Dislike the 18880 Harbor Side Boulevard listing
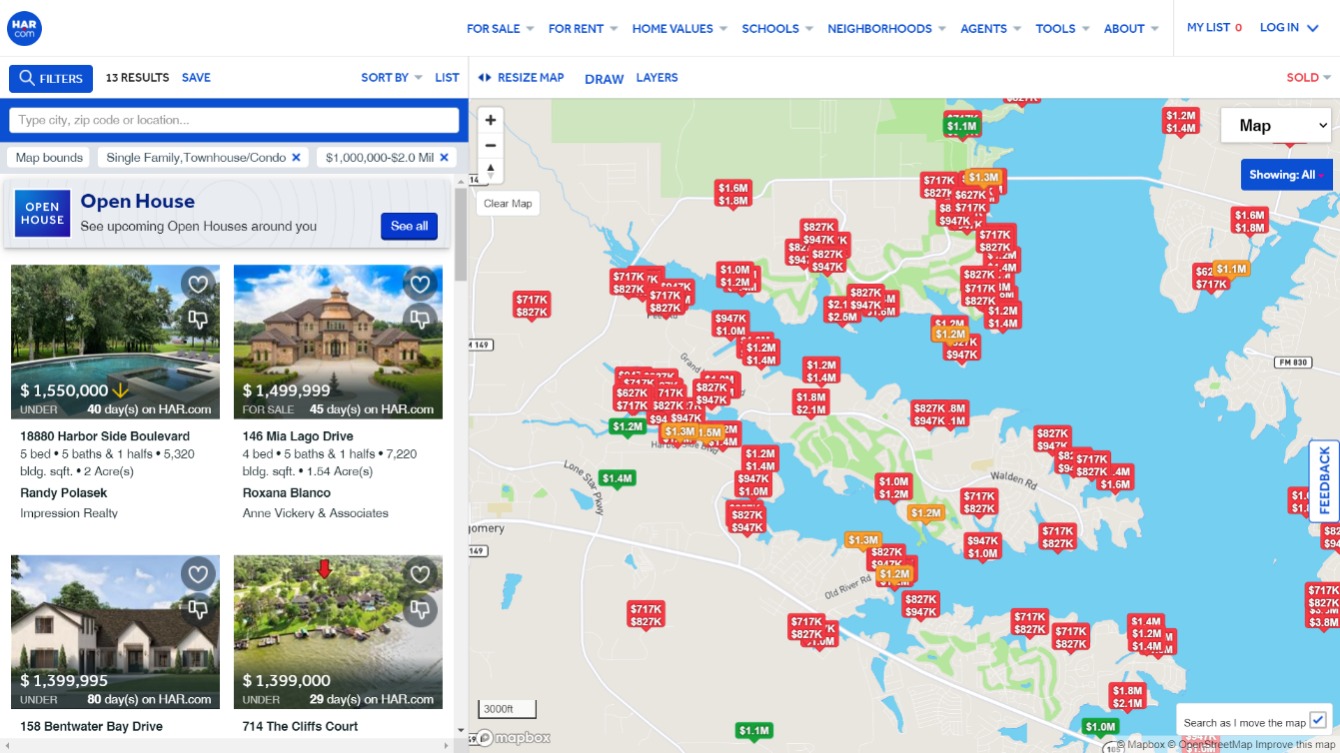 pos(198,319)
